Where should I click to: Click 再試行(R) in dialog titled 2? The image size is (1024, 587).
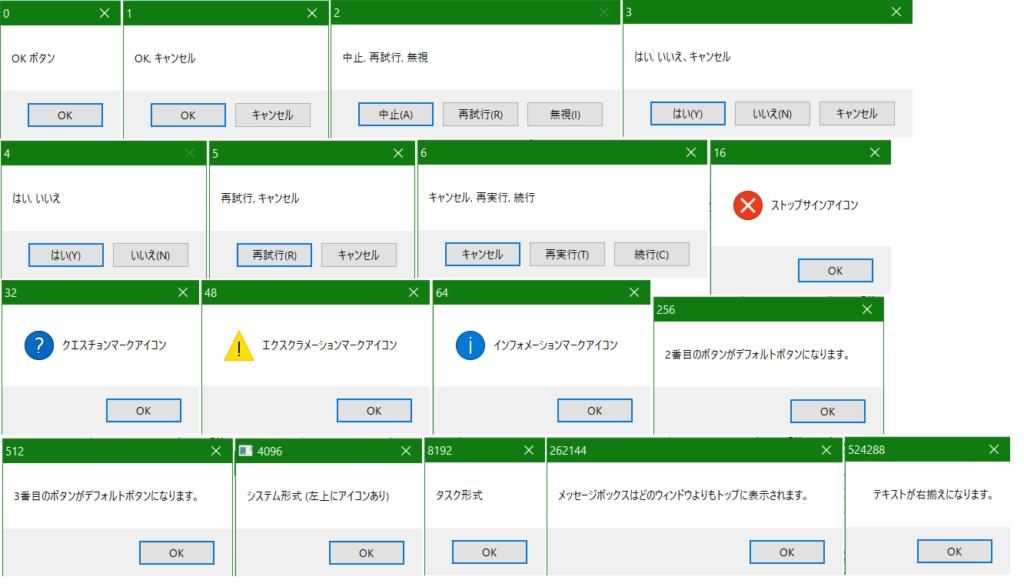point(480,114)
